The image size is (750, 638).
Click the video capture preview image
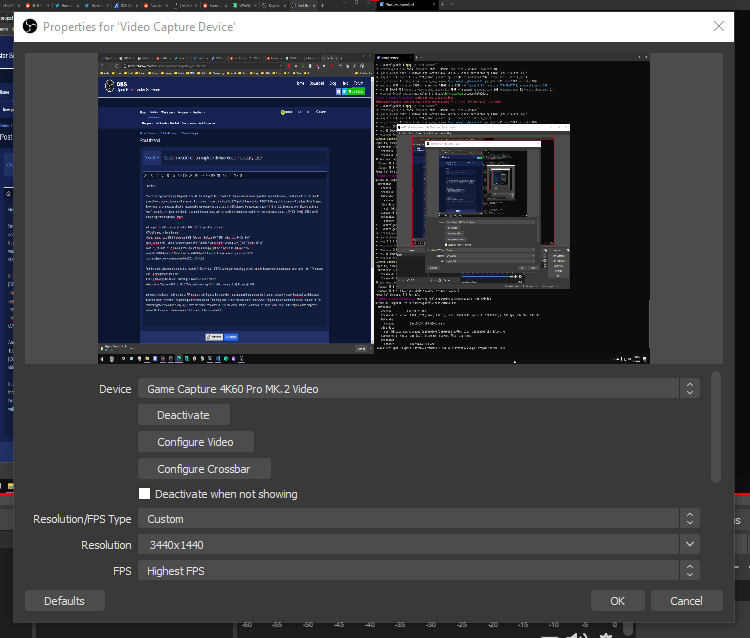click(374, 209)
